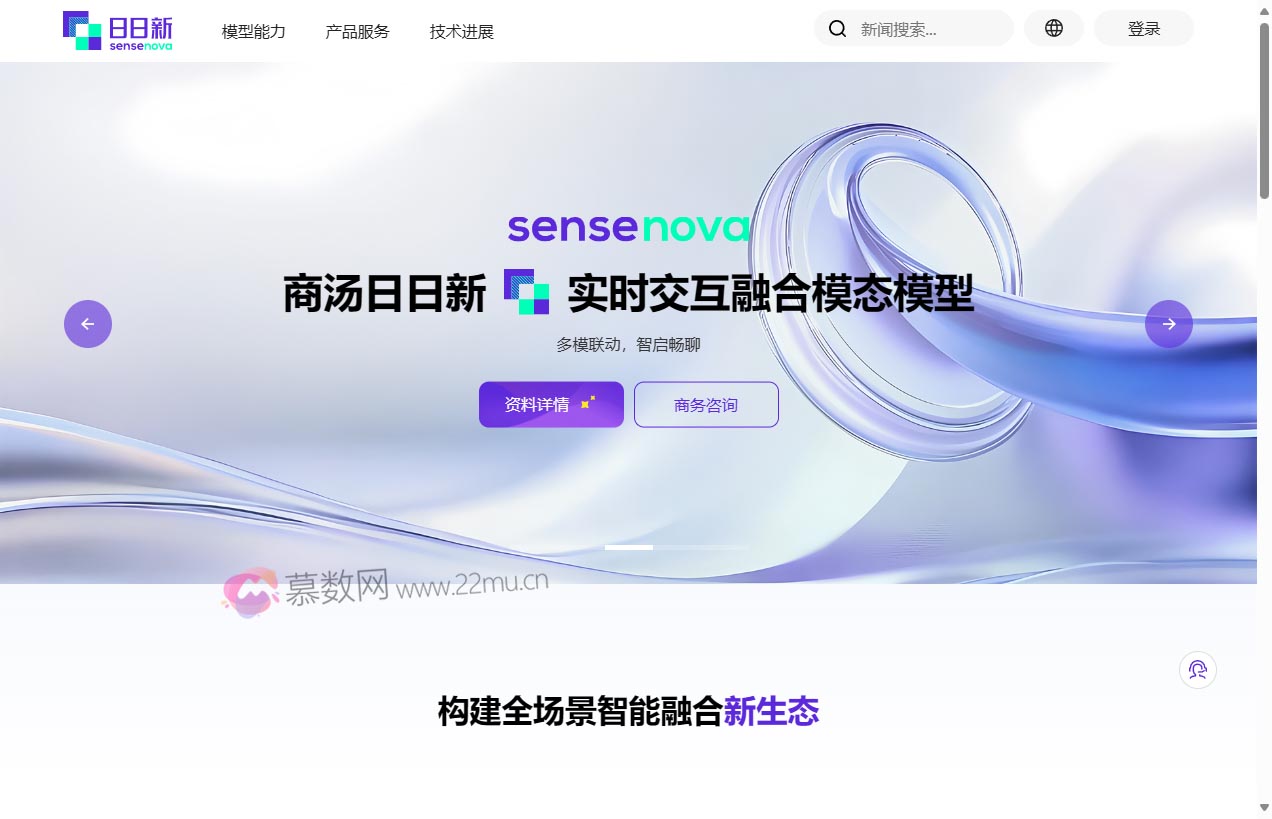
Task: Click the vertical scrollbar thumb
Action: click(1264, 110)
